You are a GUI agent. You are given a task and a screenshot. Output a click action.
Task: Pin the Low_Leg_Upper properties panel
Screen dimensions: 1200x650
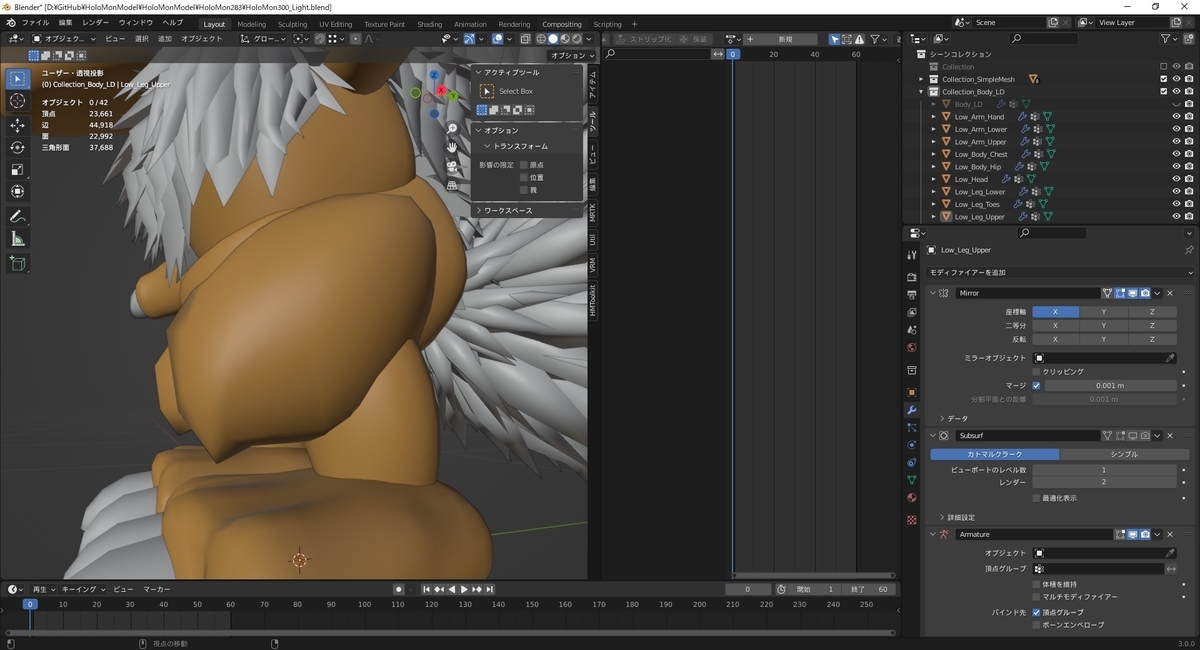pyautogui.click(x=1188, y=250)
